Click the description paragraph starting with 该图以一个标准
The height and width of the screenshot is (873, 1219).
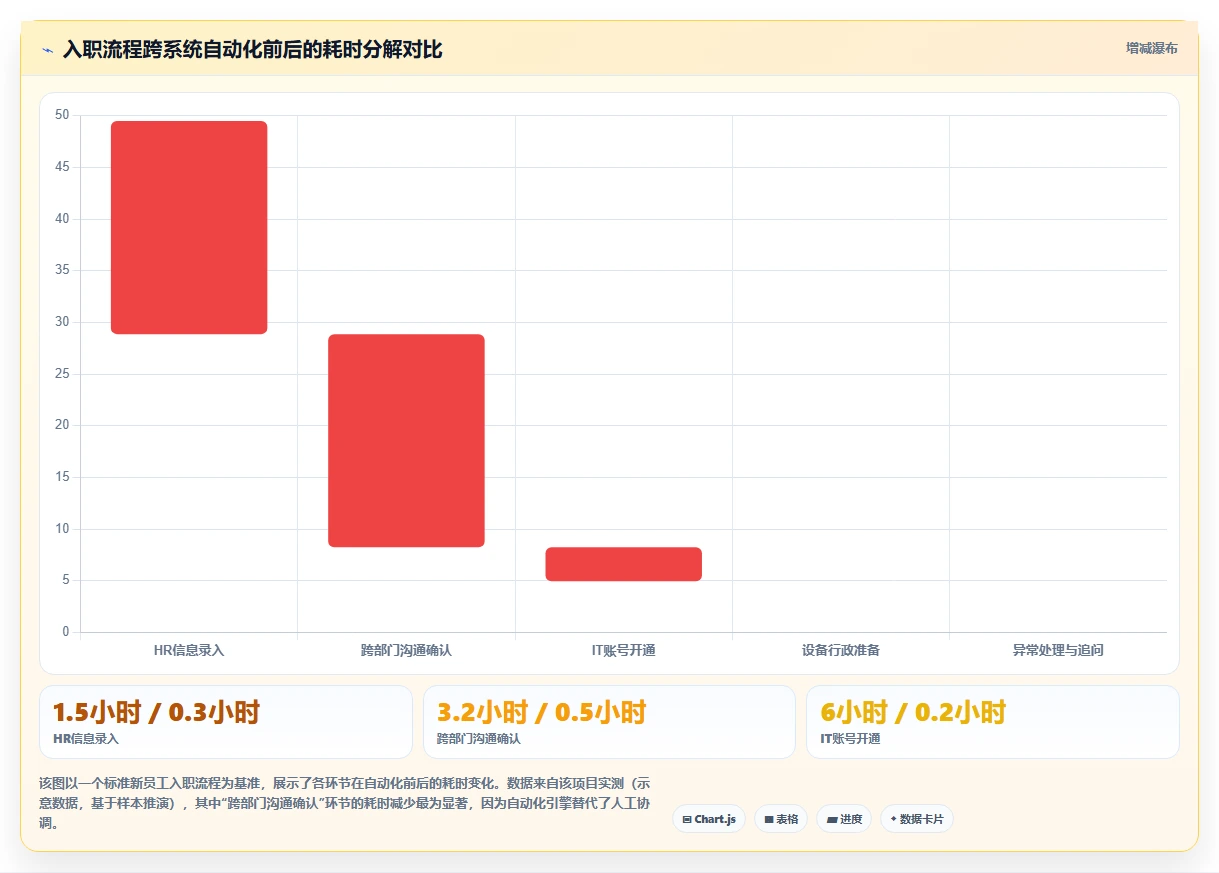346,803
